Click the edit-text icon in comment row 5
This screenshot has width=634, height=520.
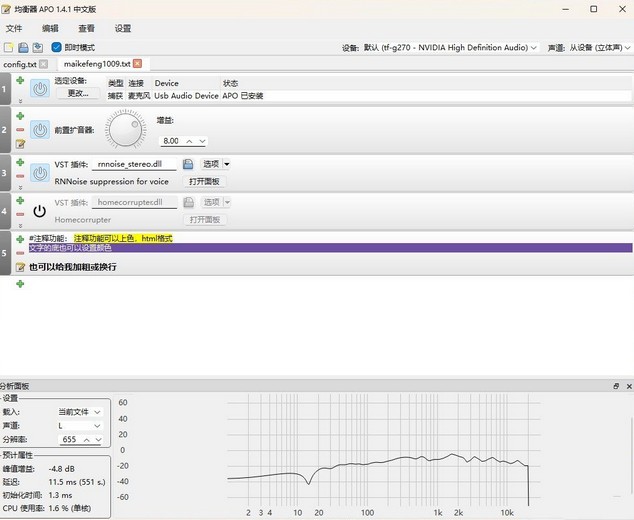coord(20,267)
